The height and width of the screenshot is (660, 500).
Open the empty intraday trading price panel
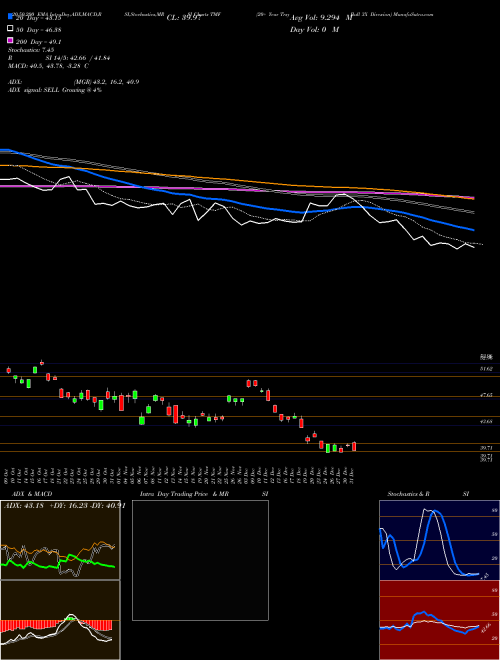200,560
